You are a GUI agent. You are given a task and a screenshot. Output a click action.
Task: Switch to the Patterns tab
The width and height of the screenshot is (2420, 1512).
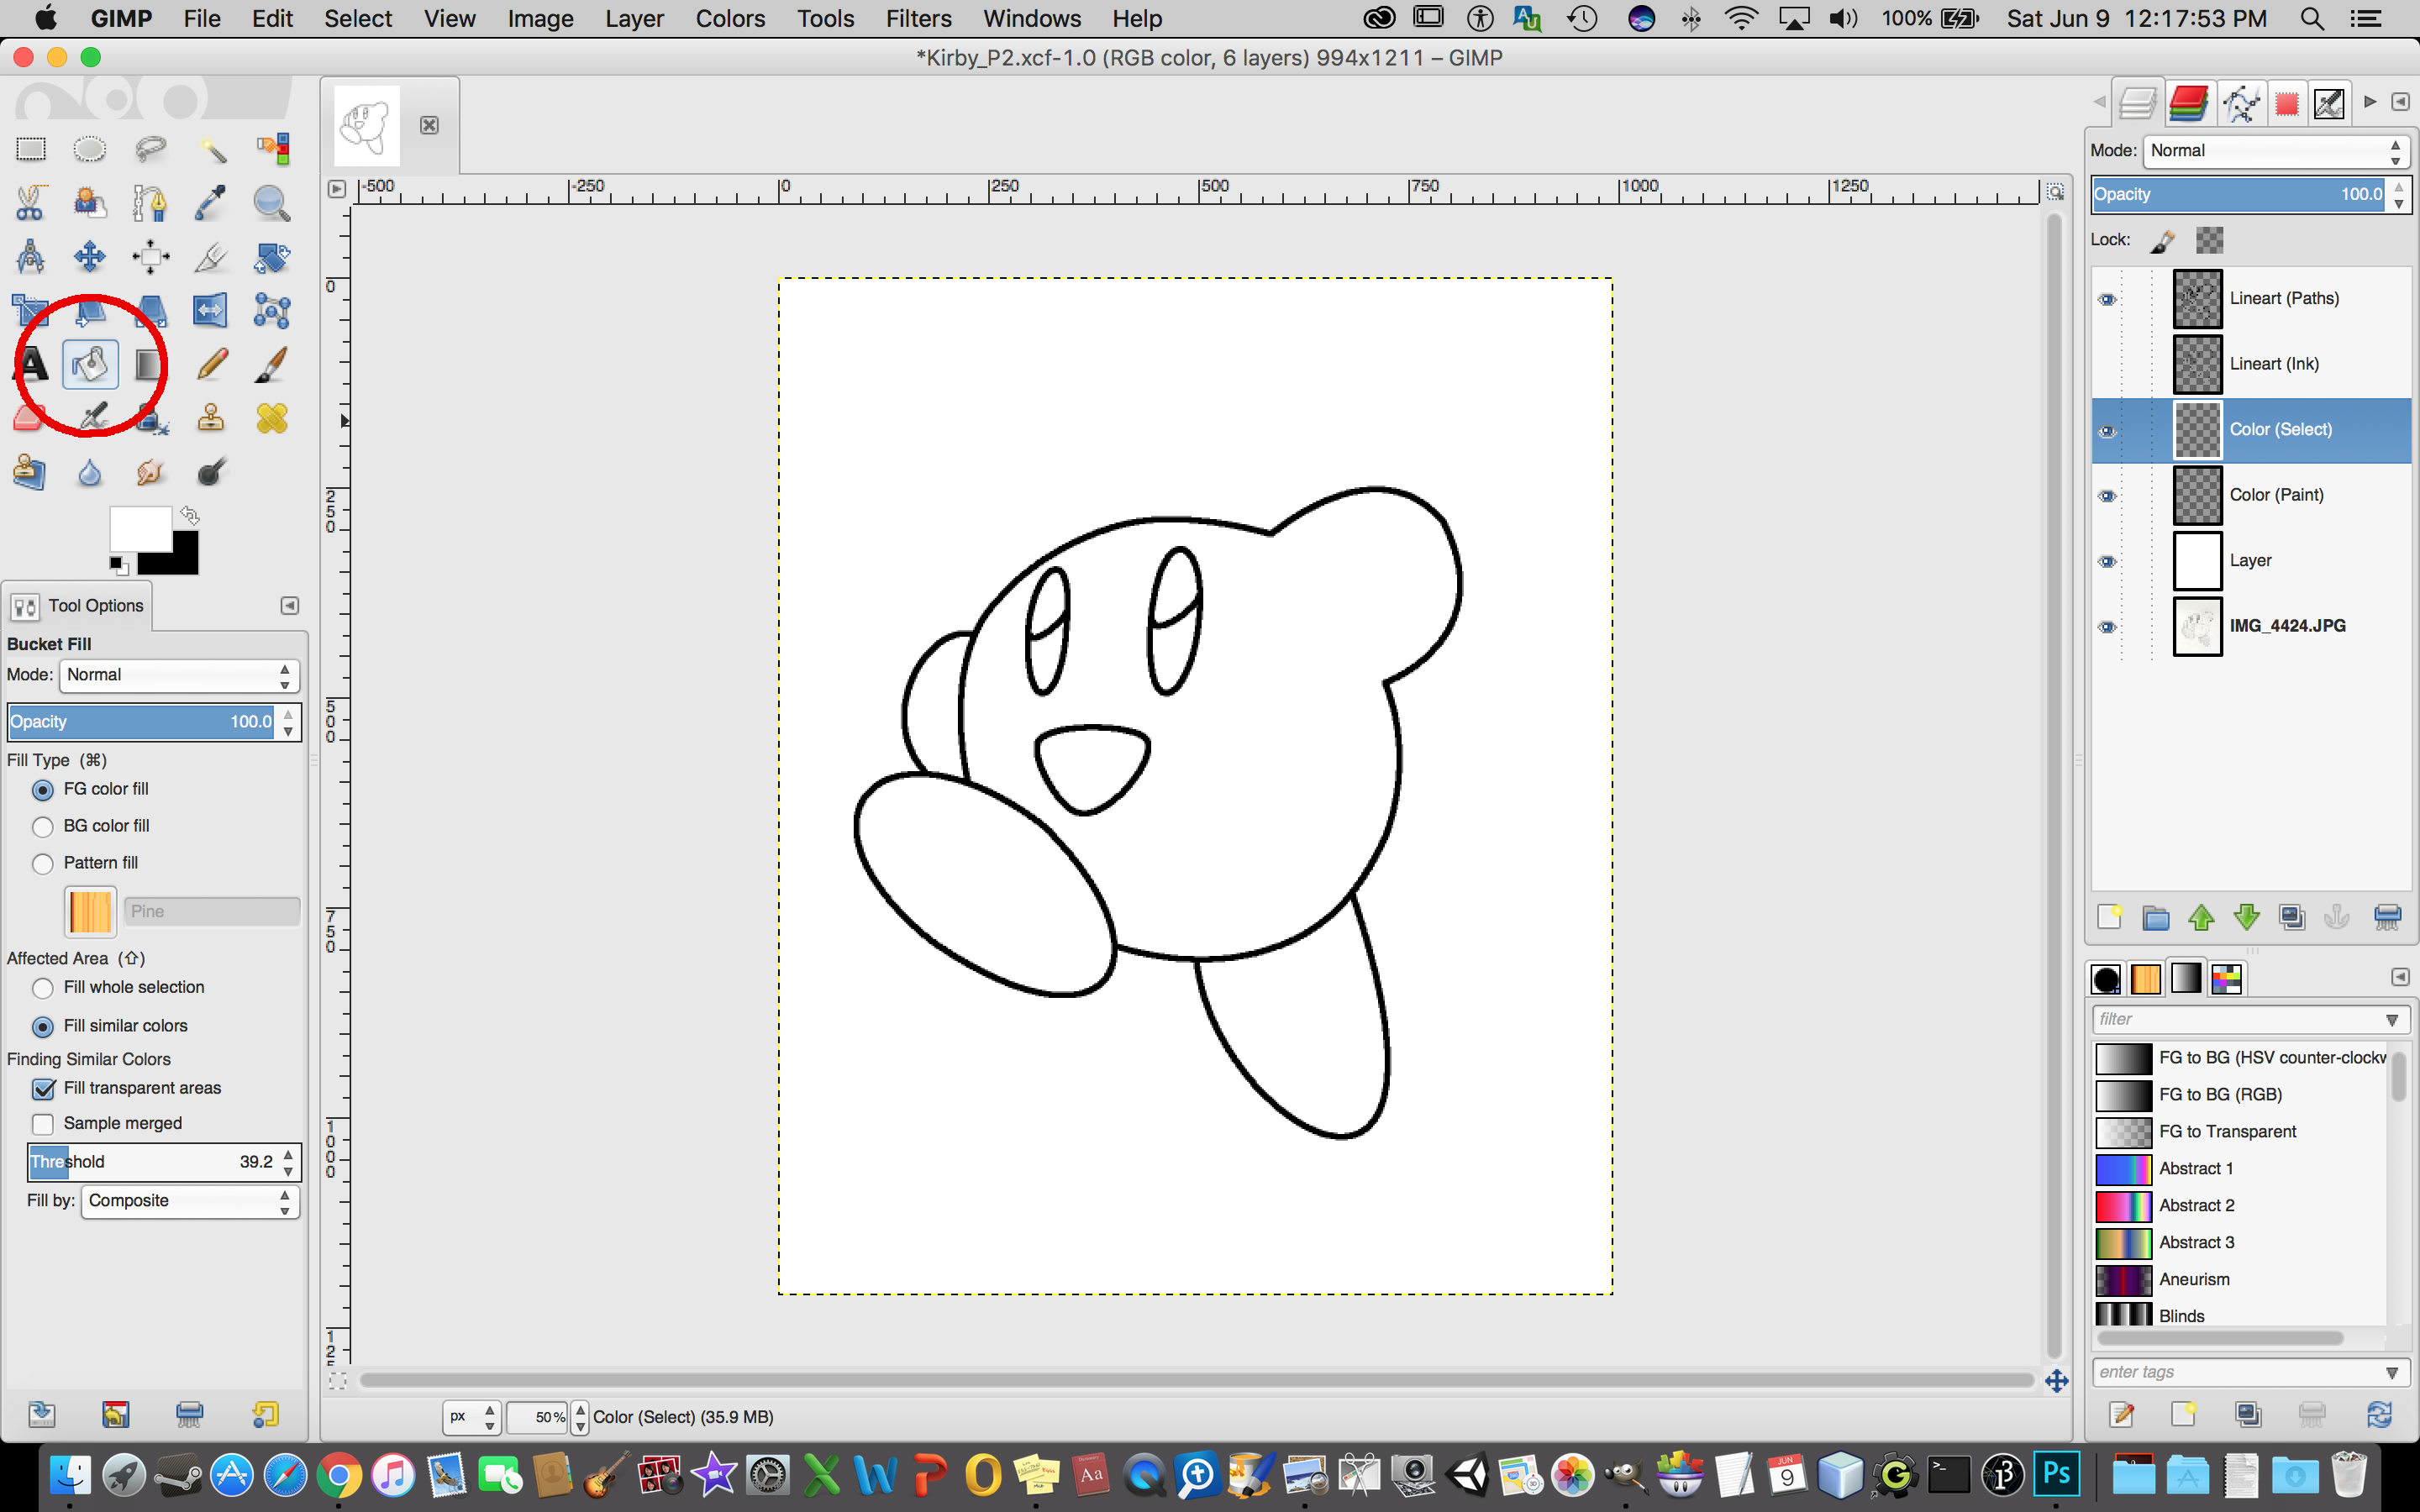point(2145,979)
